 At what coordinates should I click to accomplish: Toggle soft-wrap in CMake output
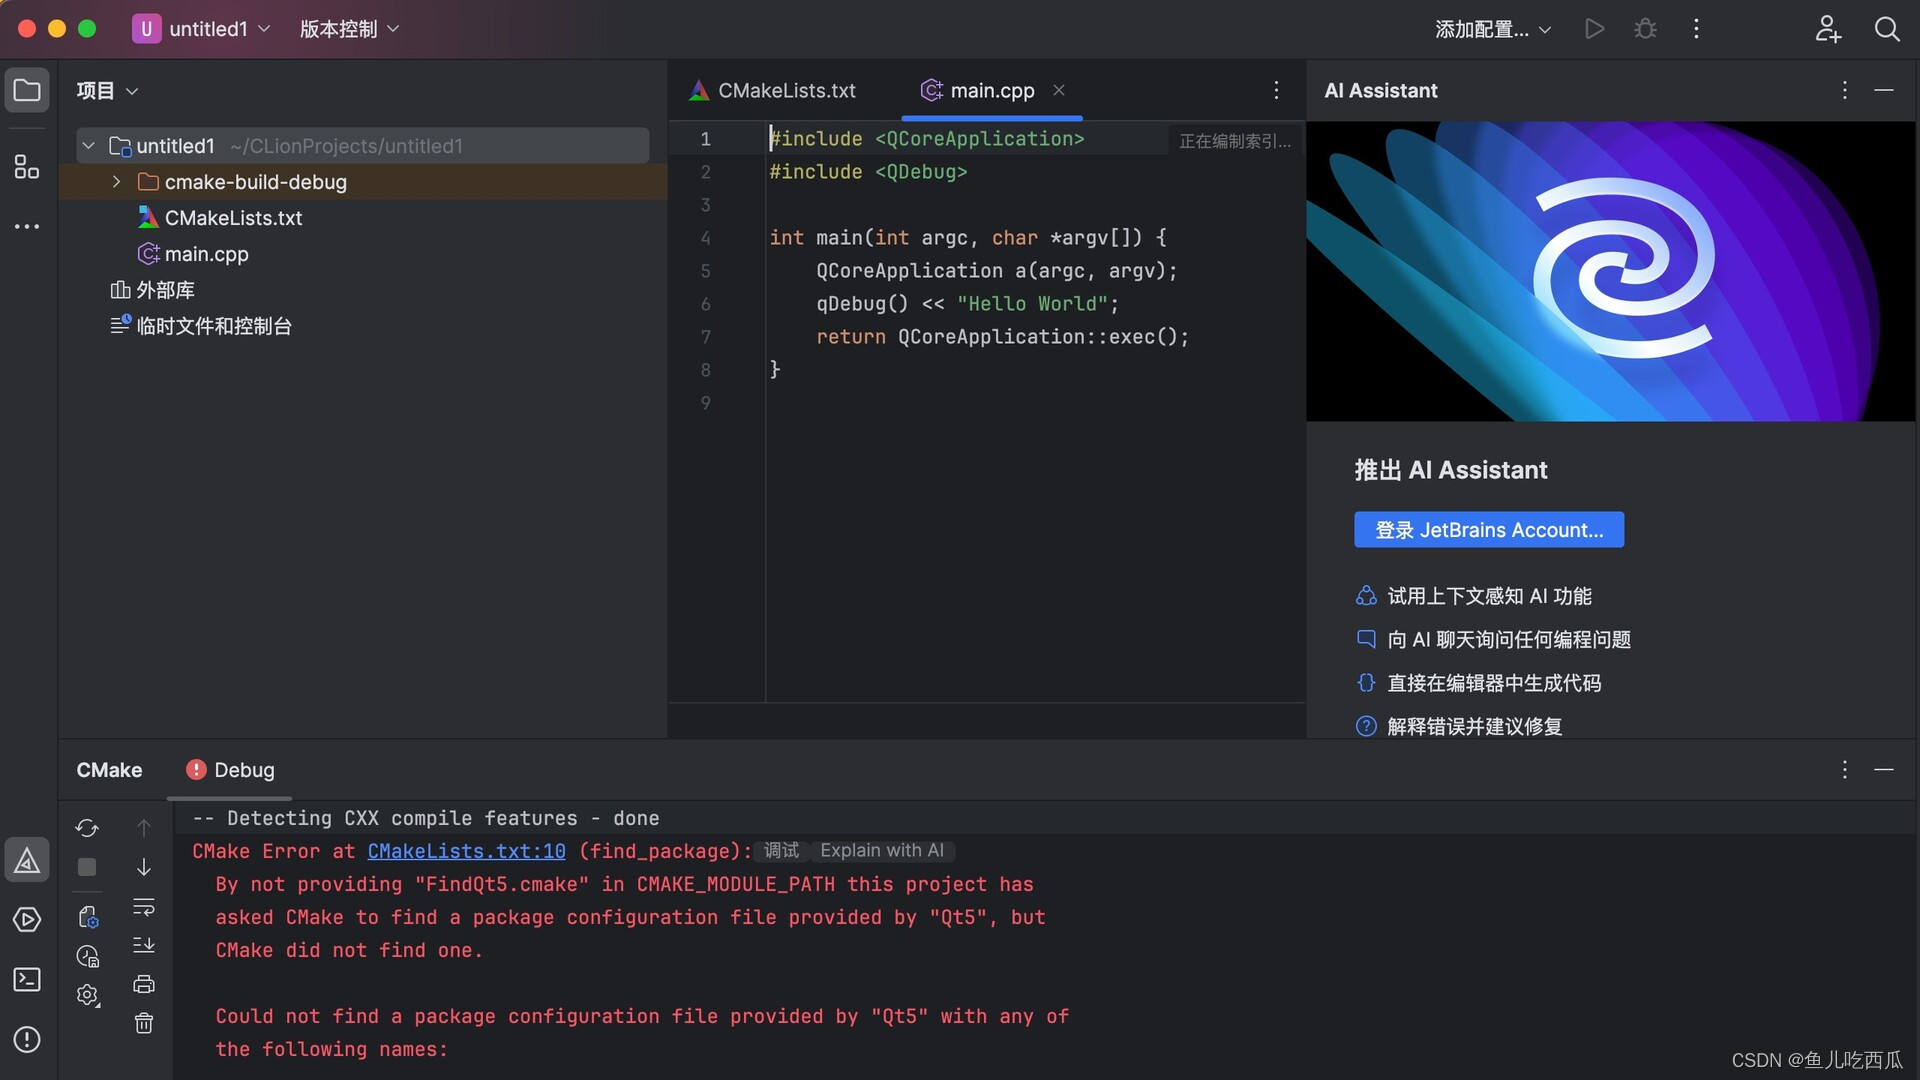[144, 907]
